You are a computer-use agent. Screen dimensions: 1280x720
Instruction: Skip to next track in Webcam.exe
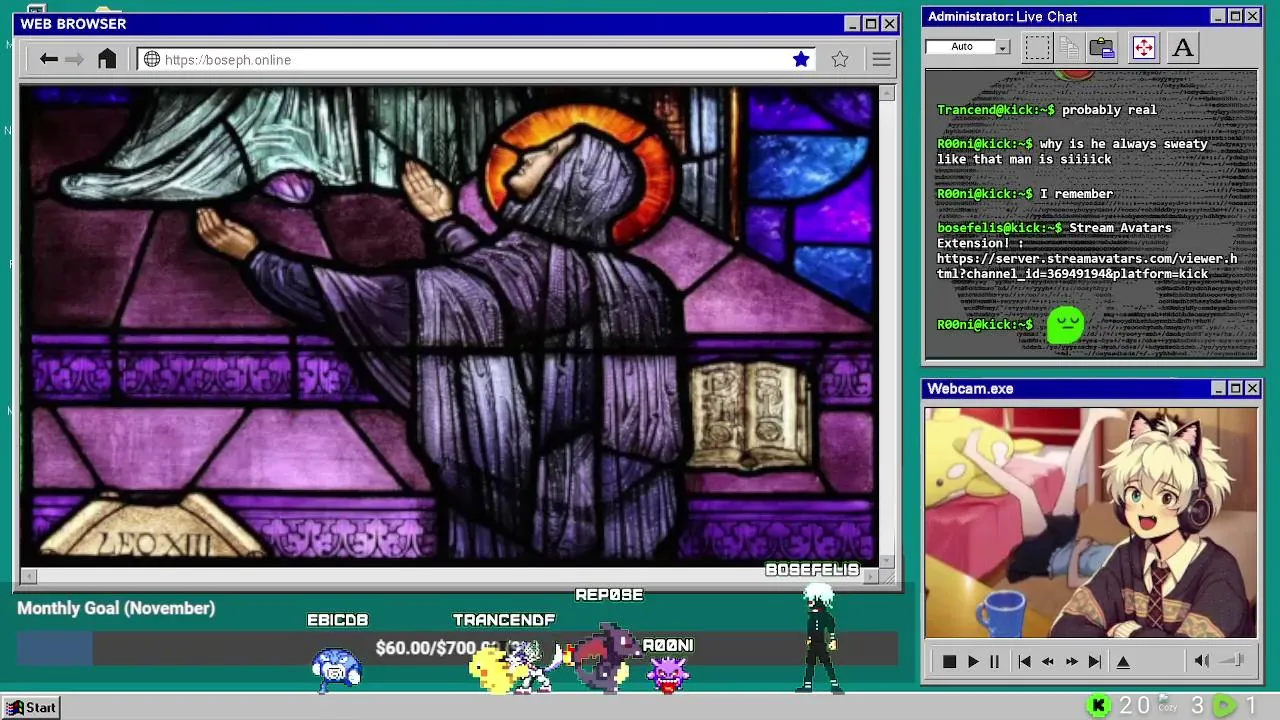point(1095,661)
